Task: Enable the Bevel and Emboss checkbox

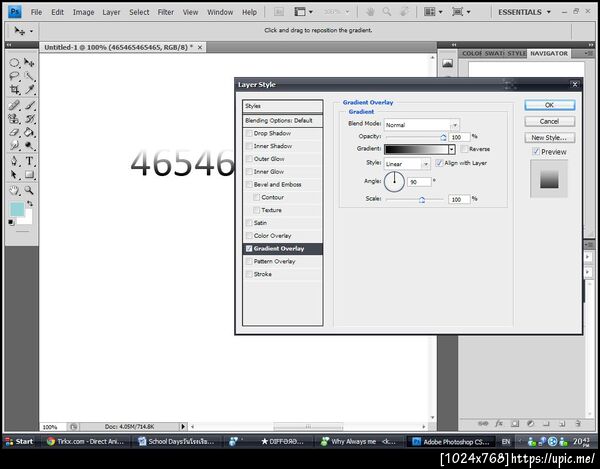Action: (249, 184)
